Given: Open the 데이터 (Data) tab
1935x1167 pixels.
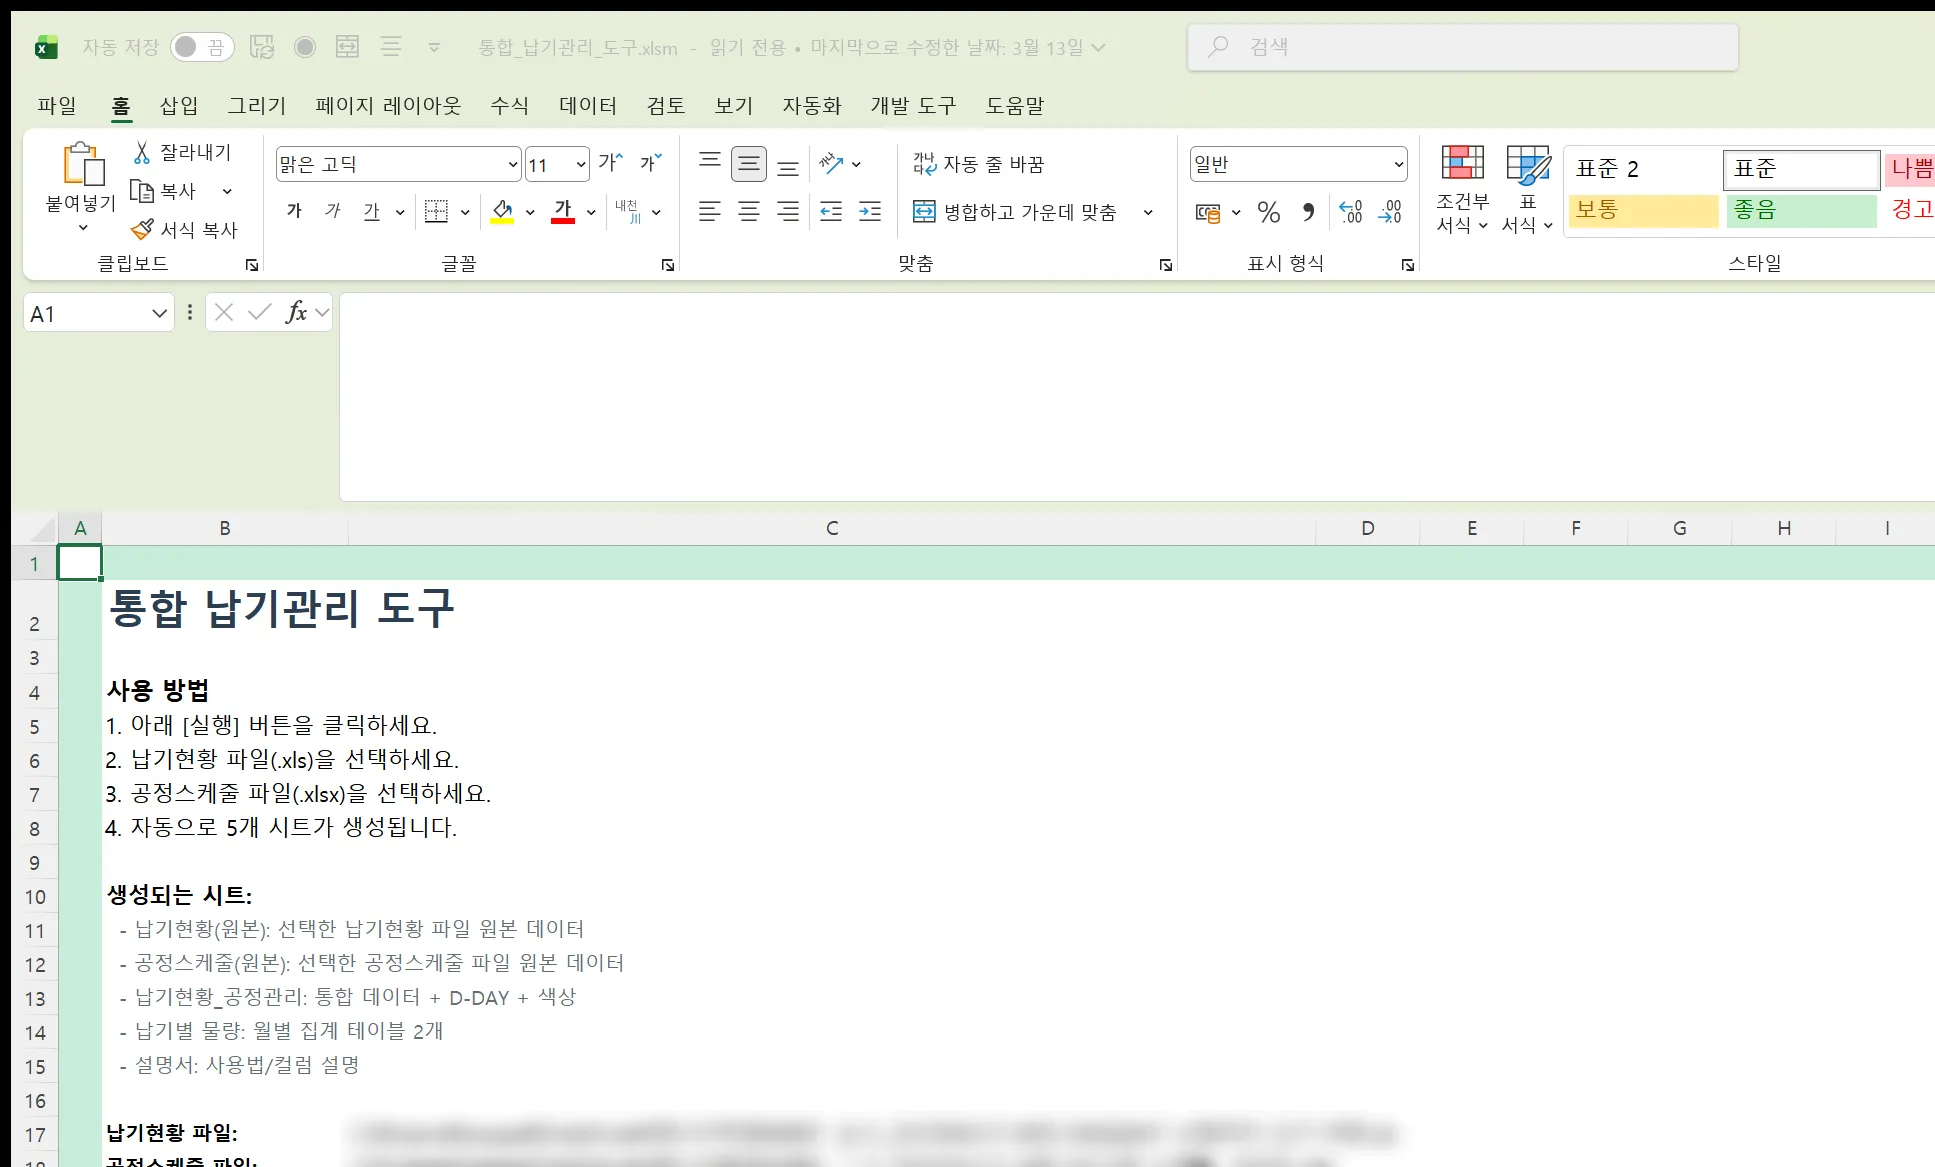Looking at the screenshot, I should [588, 105].
